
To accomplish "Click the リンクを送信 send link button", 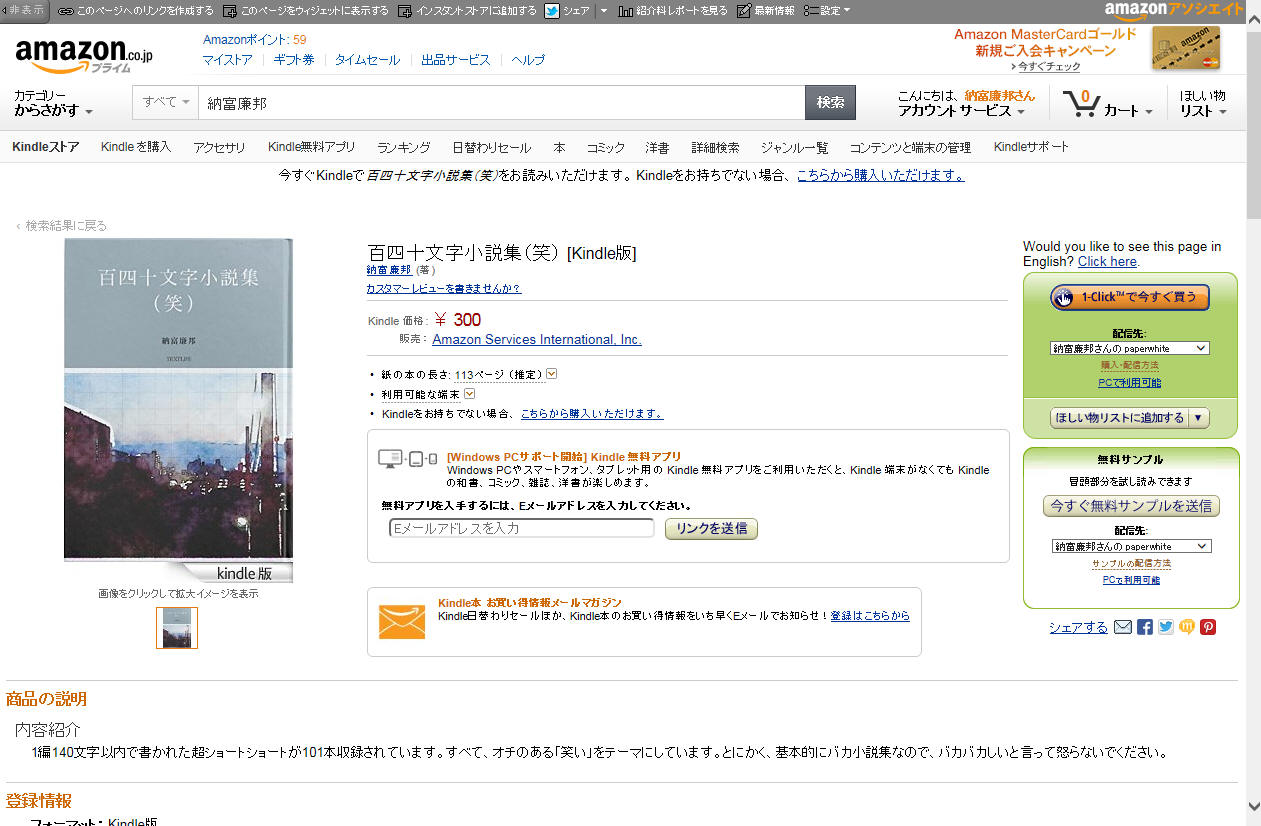I will pos(711,528).
